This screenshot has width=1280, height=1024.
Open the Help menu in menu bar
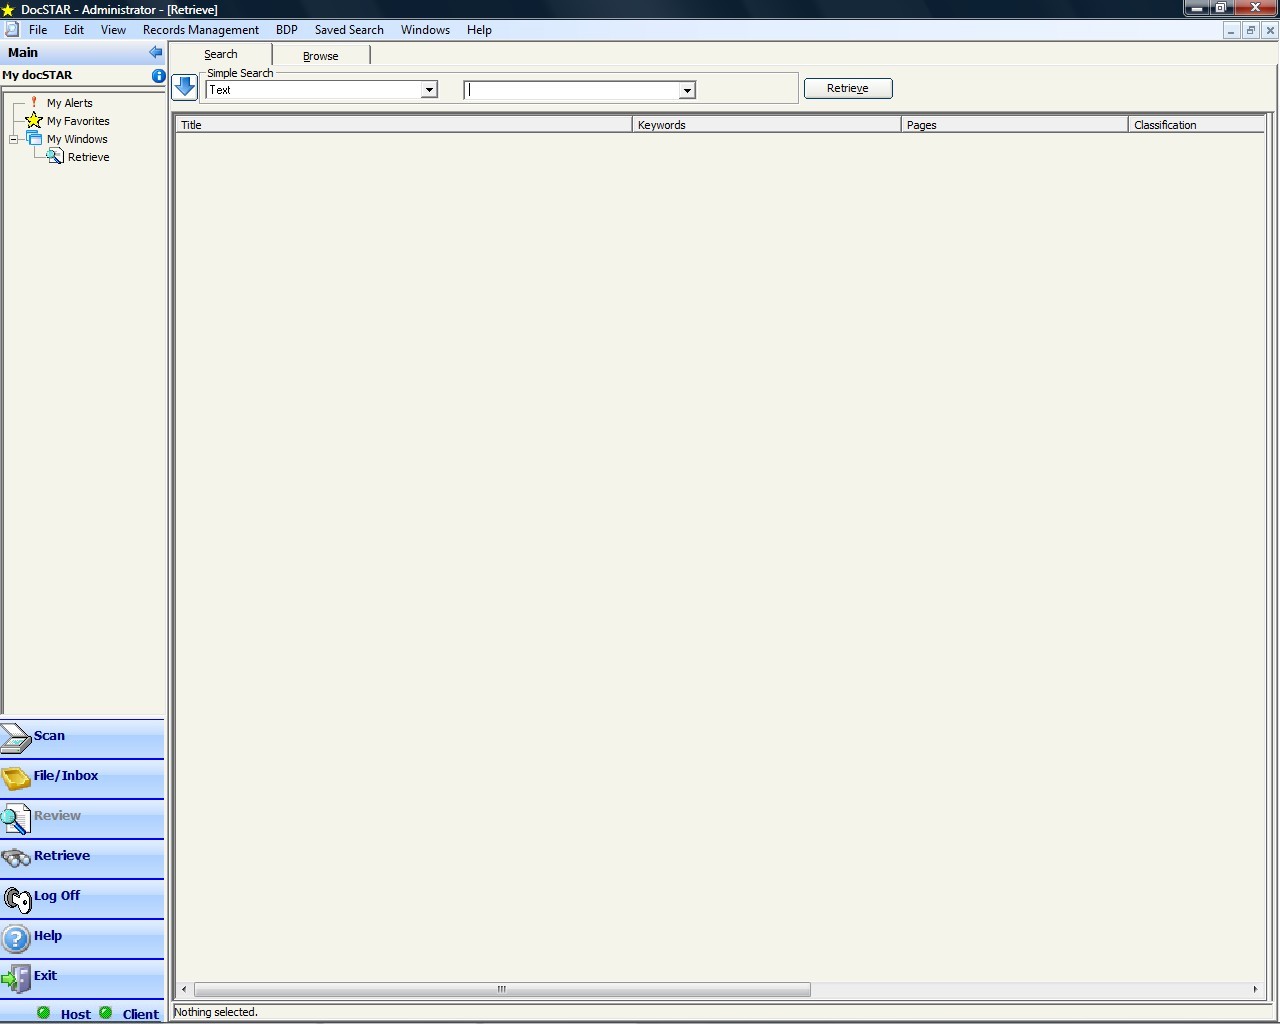pos(479,30)
